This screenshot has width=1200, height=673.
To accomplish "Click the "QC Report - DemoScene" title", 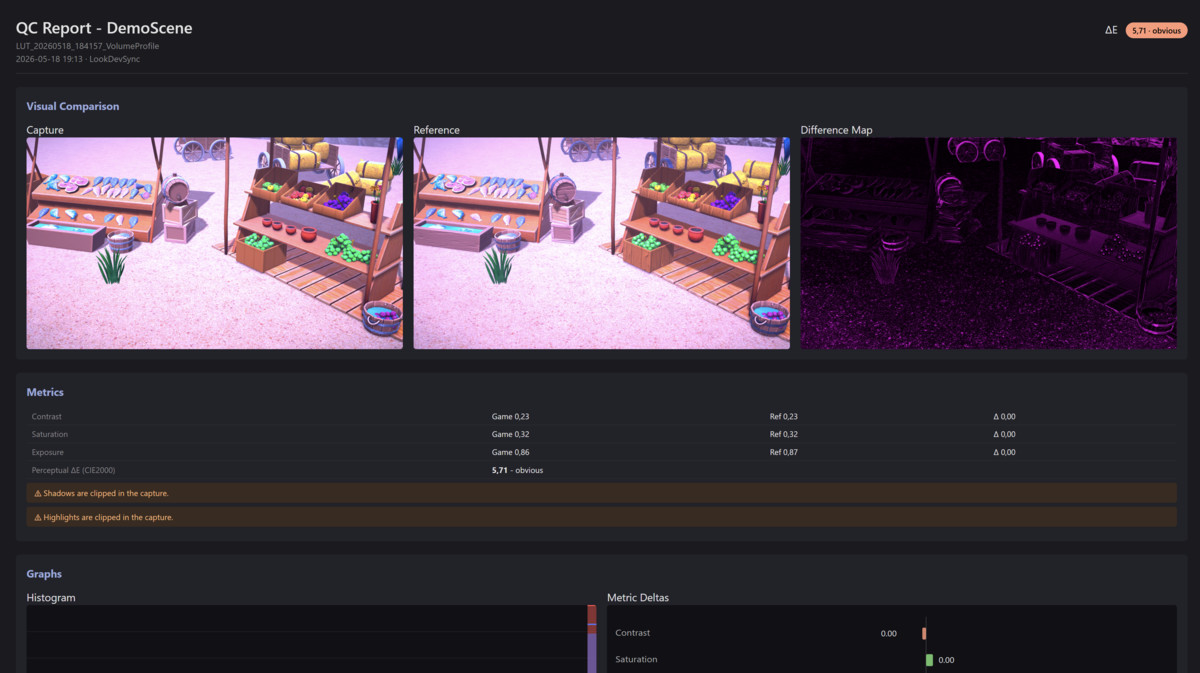I will coord(104,28).
